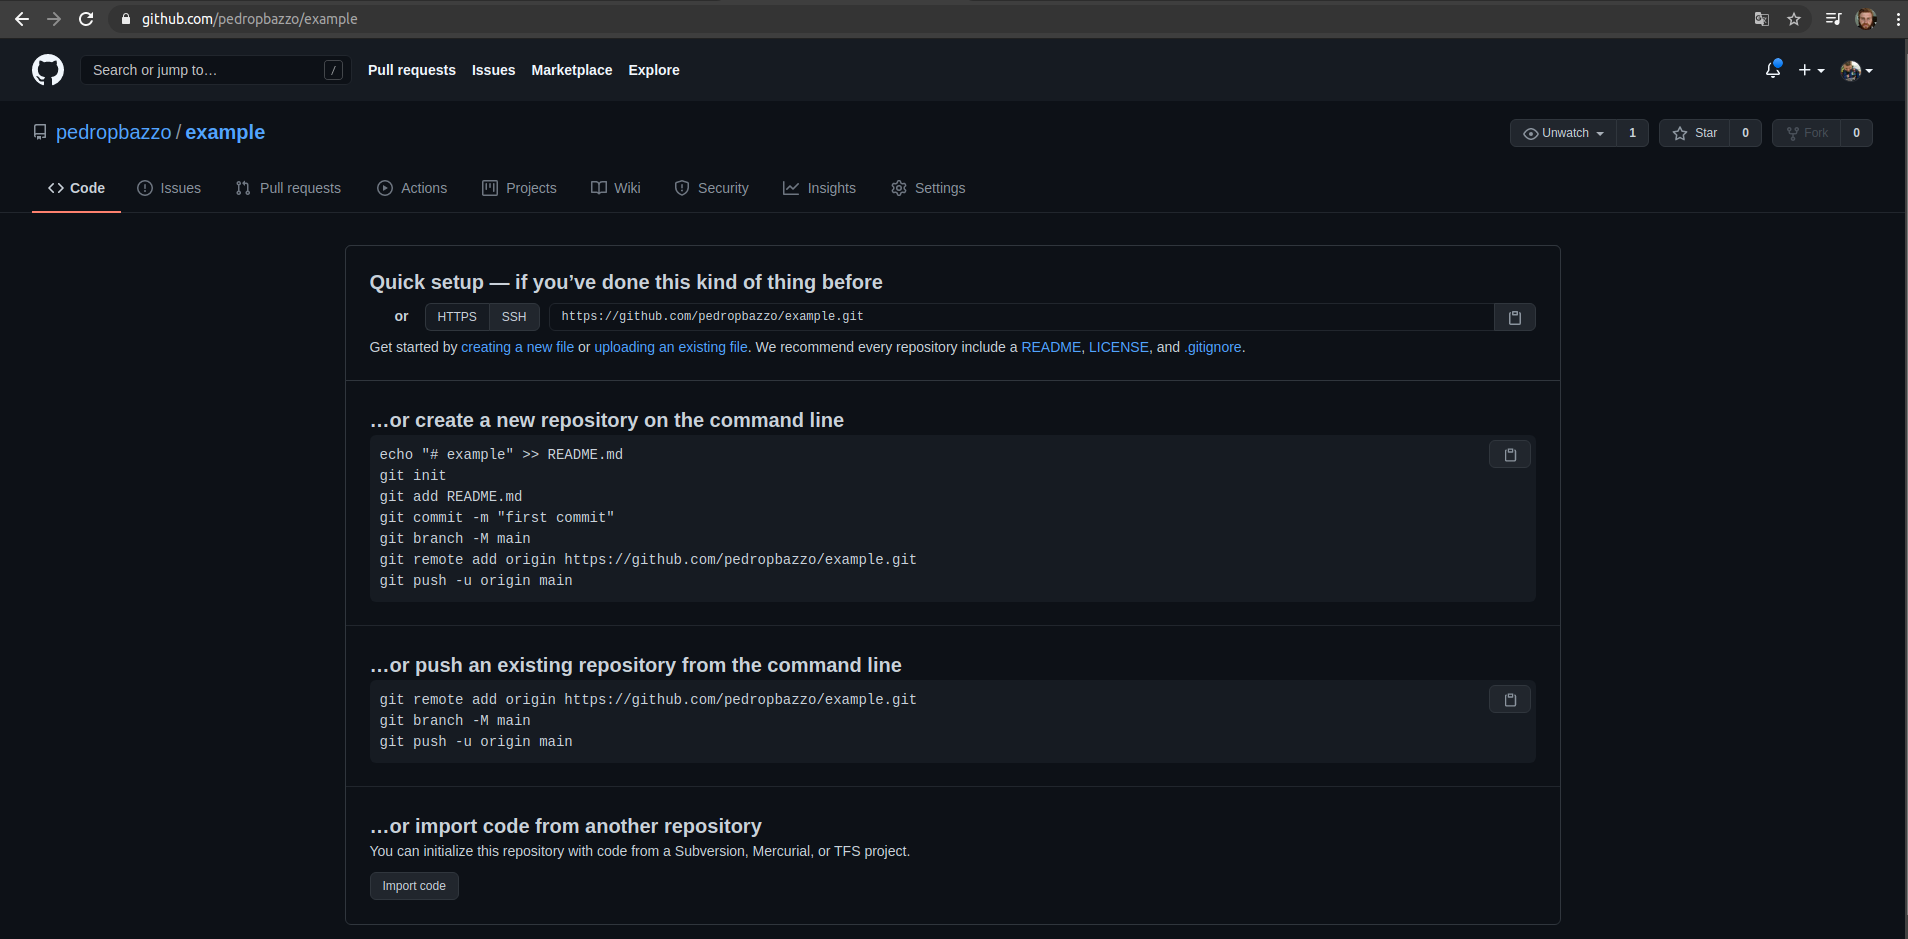The width and height of the screenshot is (1908, 939).
Task: Select HTTPS clone protocol
Action: pos(457,317)
